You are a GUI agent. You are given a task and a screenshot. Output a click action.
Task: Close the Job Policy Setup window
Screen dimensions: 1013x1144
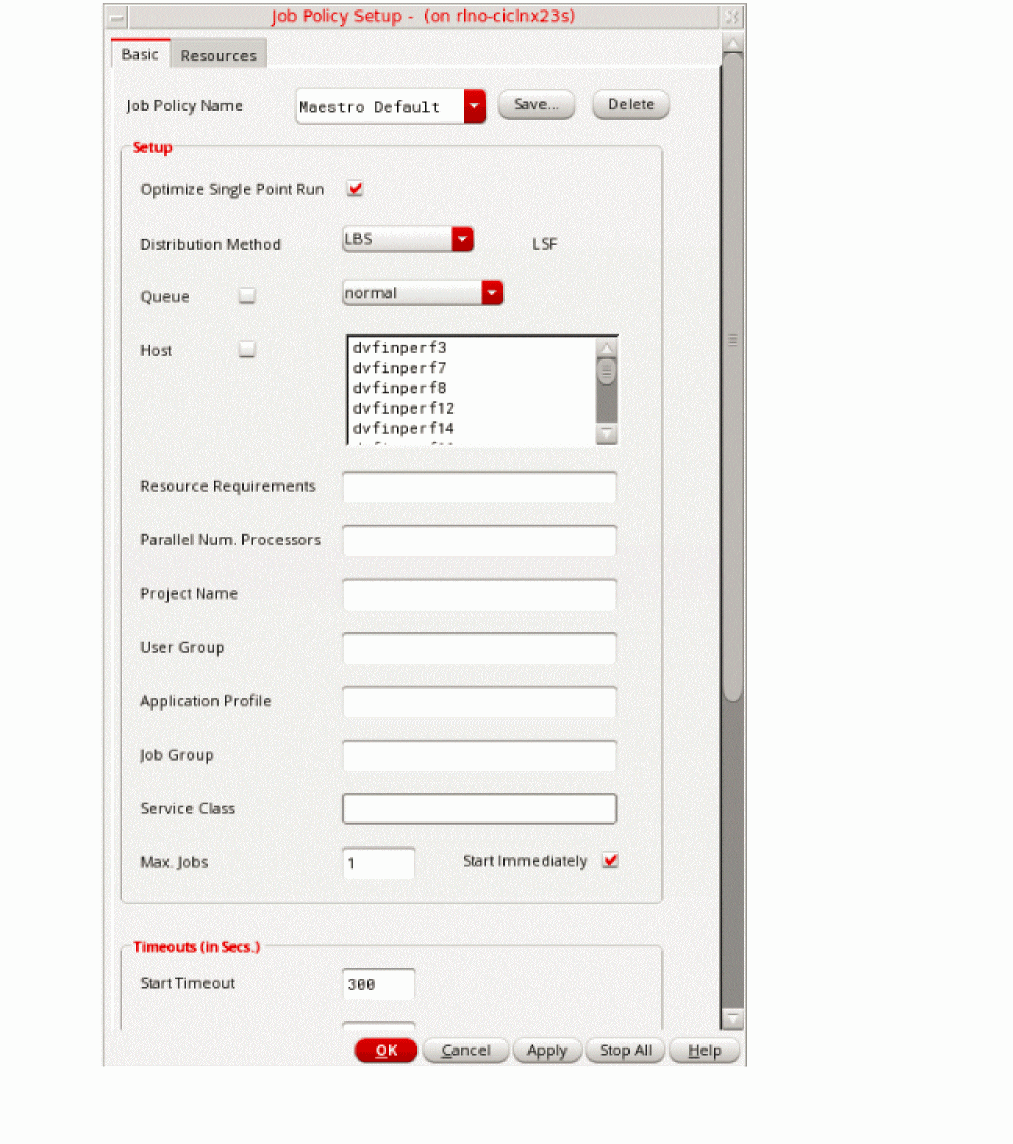click(732, 17)
